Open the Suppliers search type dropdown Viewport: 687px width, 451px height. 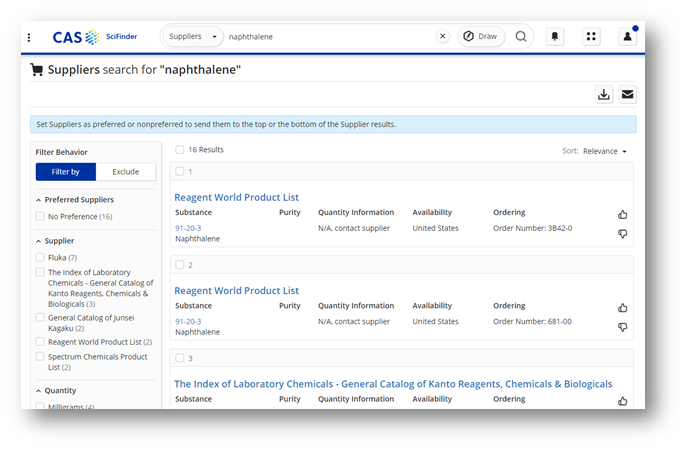(x=193, y=36)
